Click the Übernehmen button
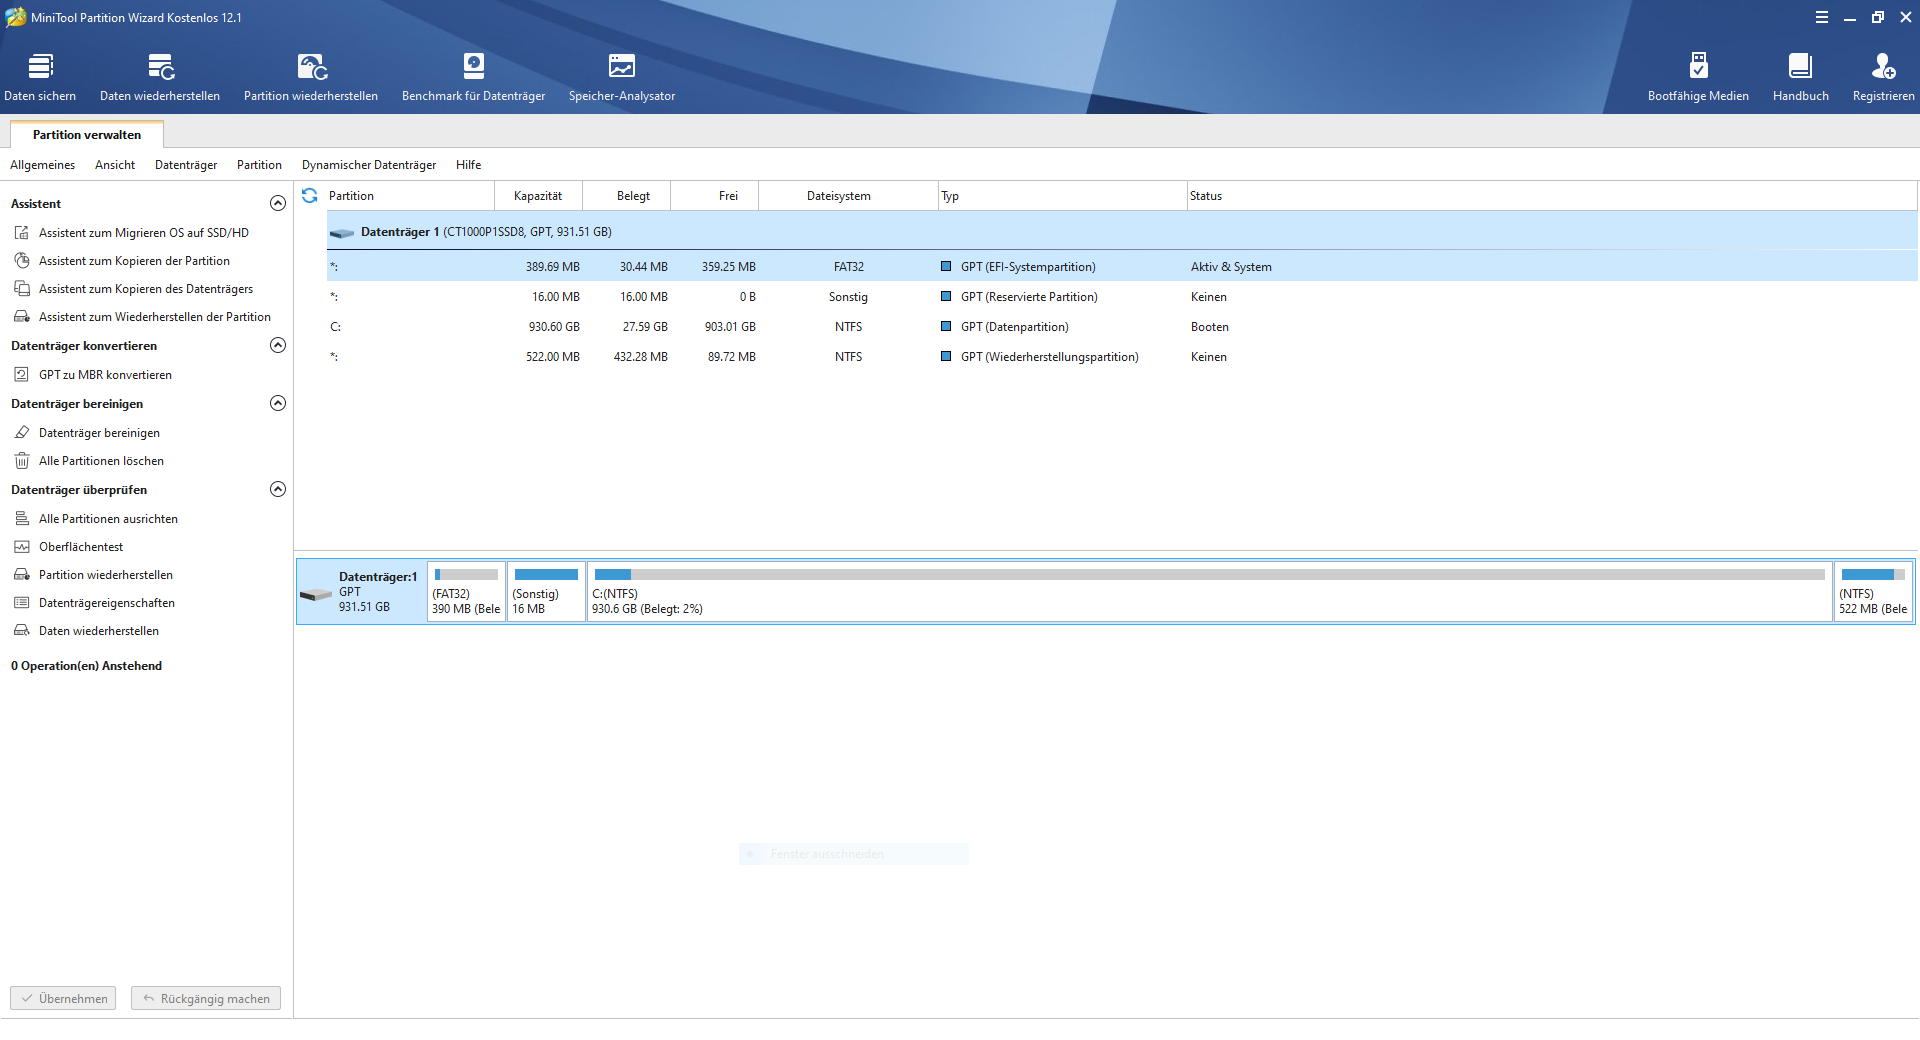The height and width of the screenshot is (1040, 1920). [63, 998]
